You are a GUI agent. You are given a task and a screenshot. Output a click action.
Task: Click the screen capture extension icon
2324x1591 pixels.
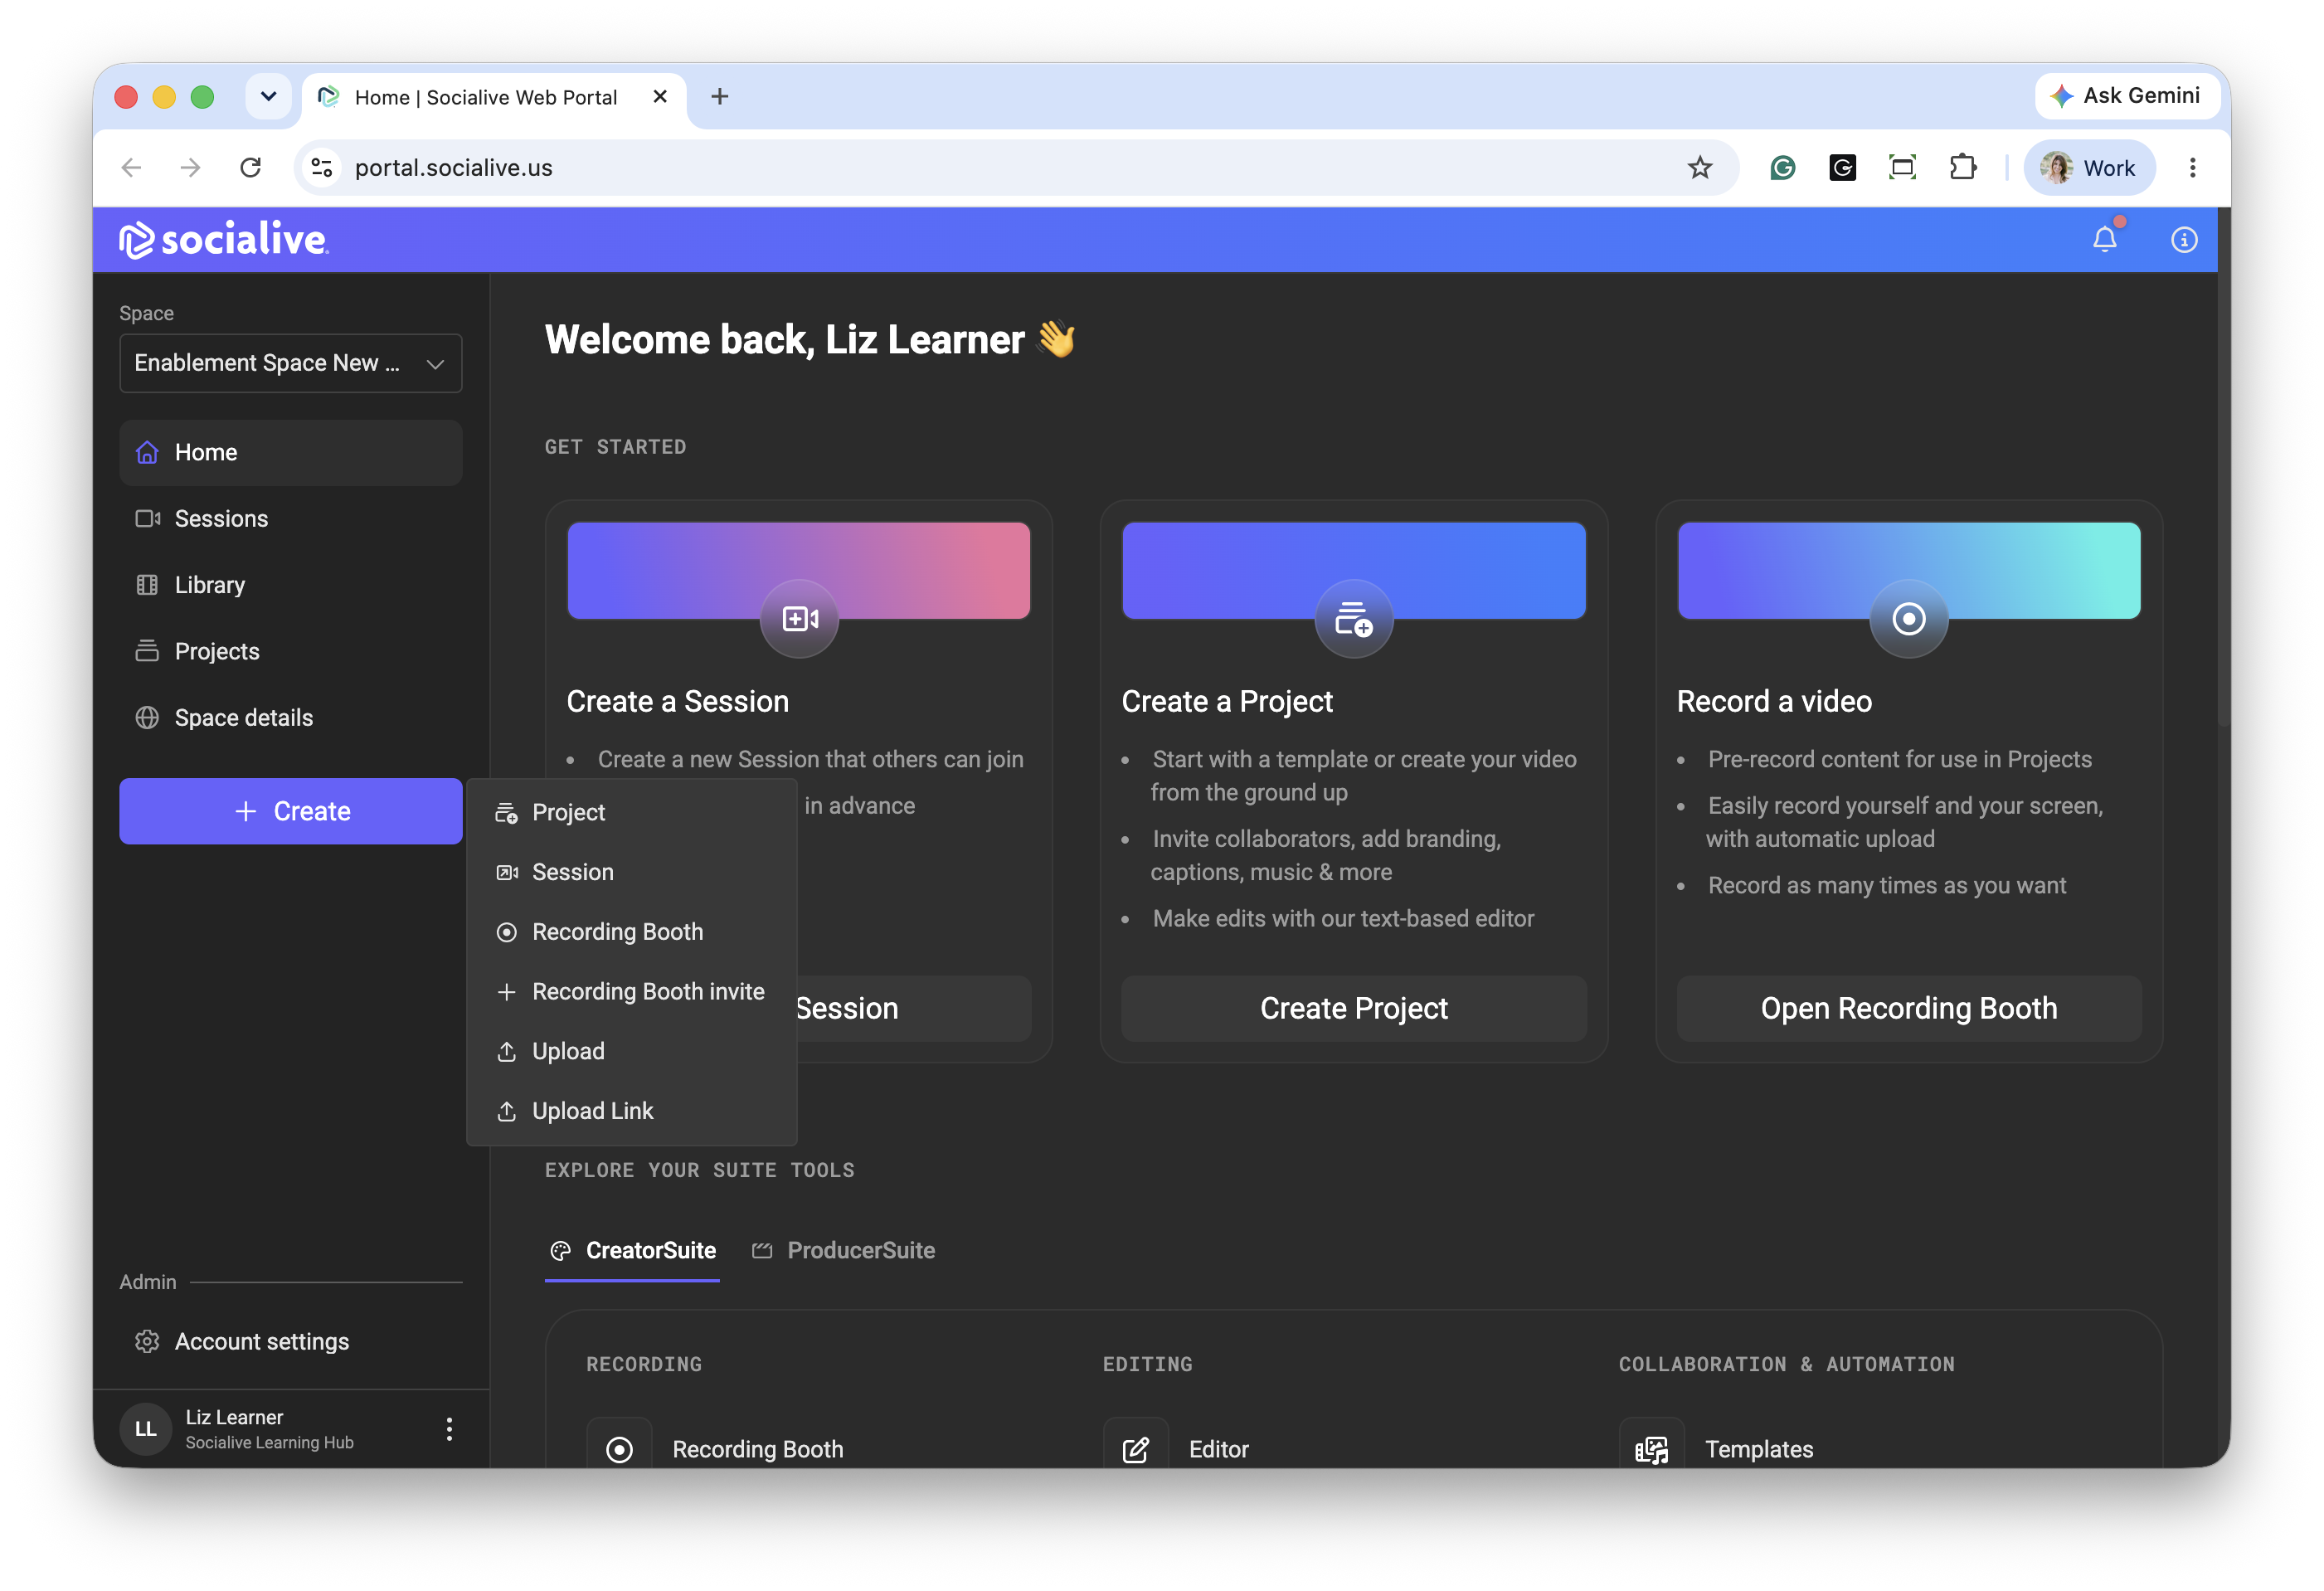[1902, 168]
